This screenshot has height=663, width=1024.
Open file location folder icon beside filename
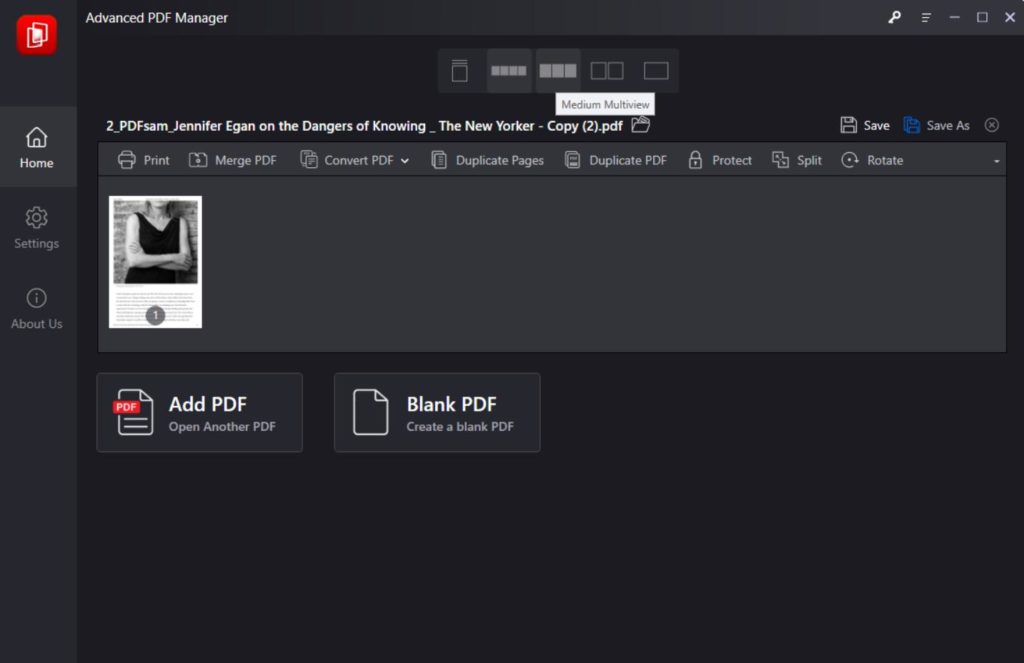(x=641, y=124)
